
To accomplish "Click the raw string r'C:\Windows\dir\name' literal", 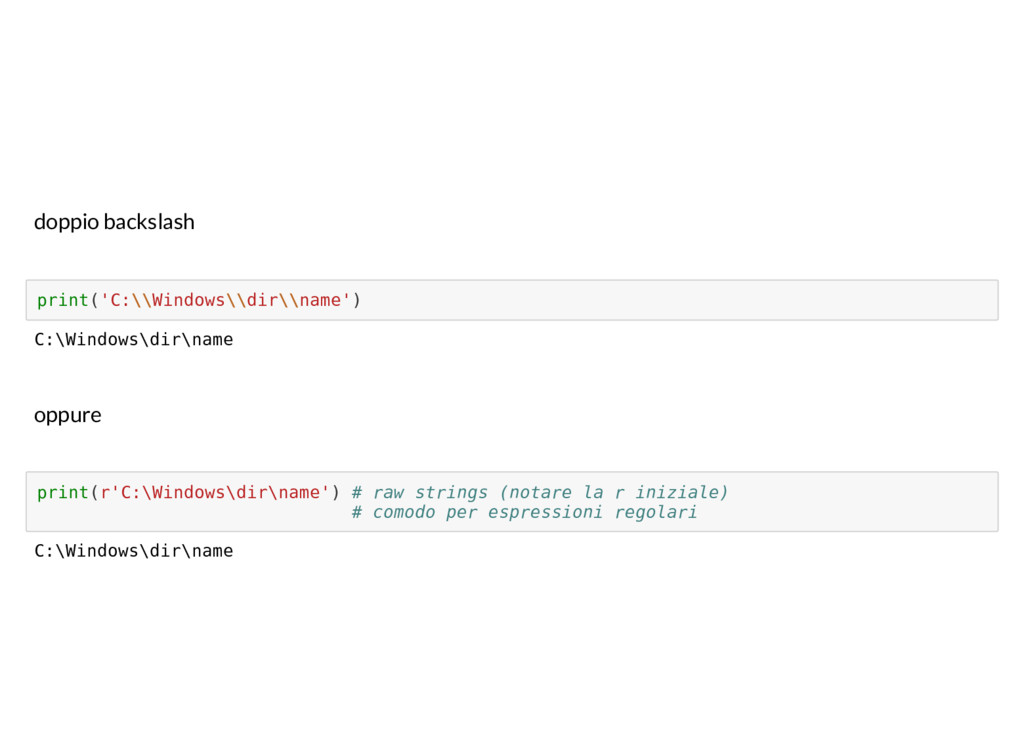I will pos(215,492).
